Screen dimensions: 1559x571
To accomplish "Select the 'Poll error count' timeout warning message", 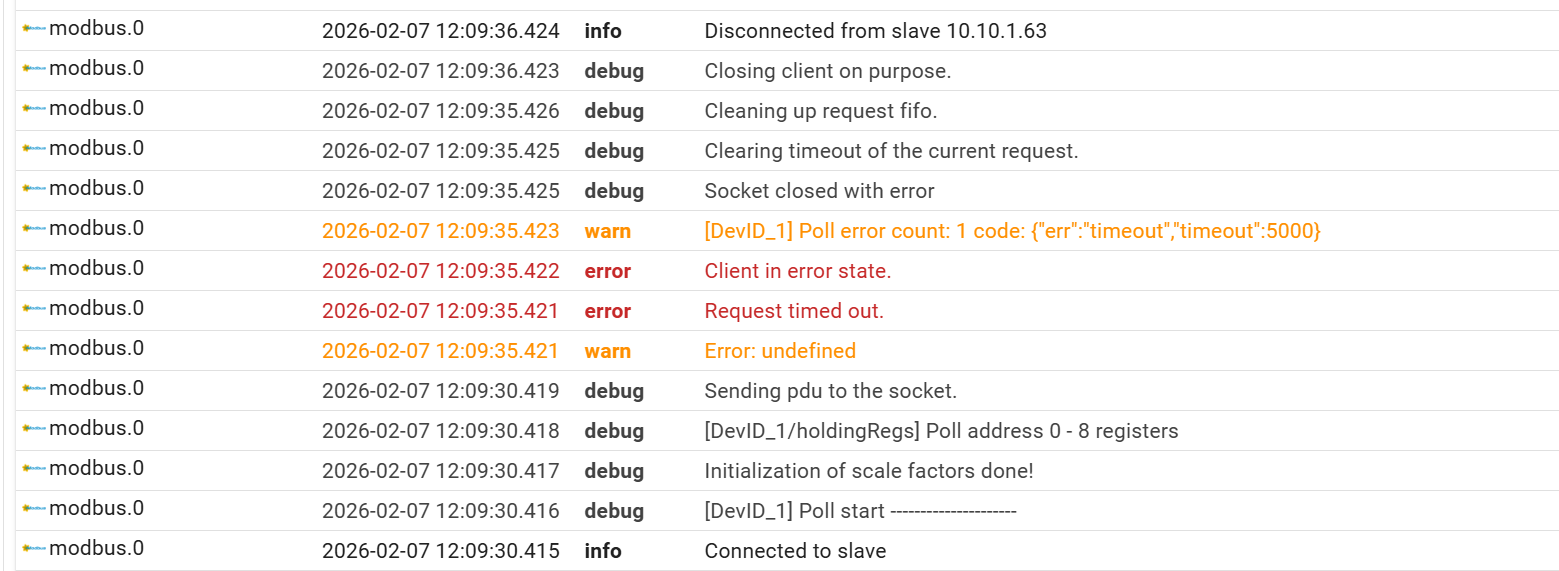I will 1012,231.
